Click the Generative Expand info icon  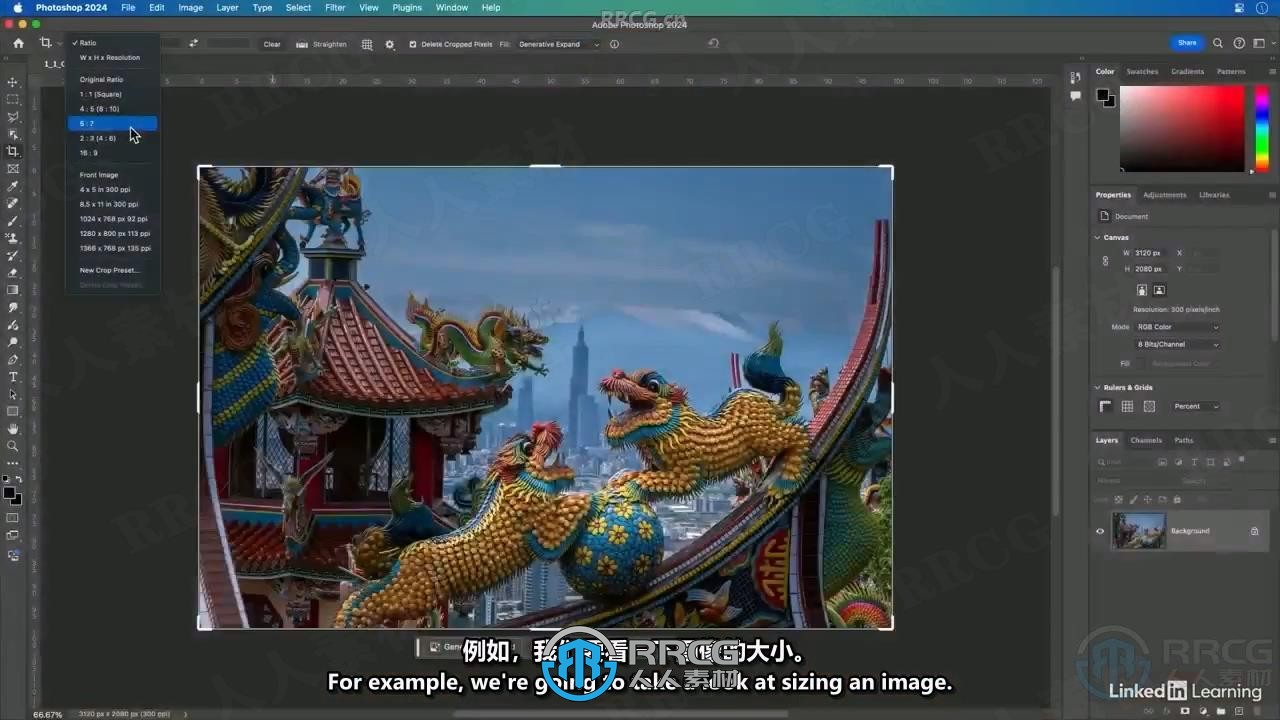(x=614, y=44)
